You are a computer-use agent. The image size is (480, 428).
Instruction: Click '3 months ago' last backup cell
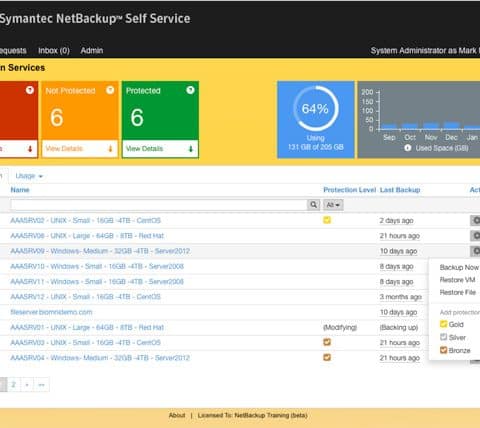[401, 297]
